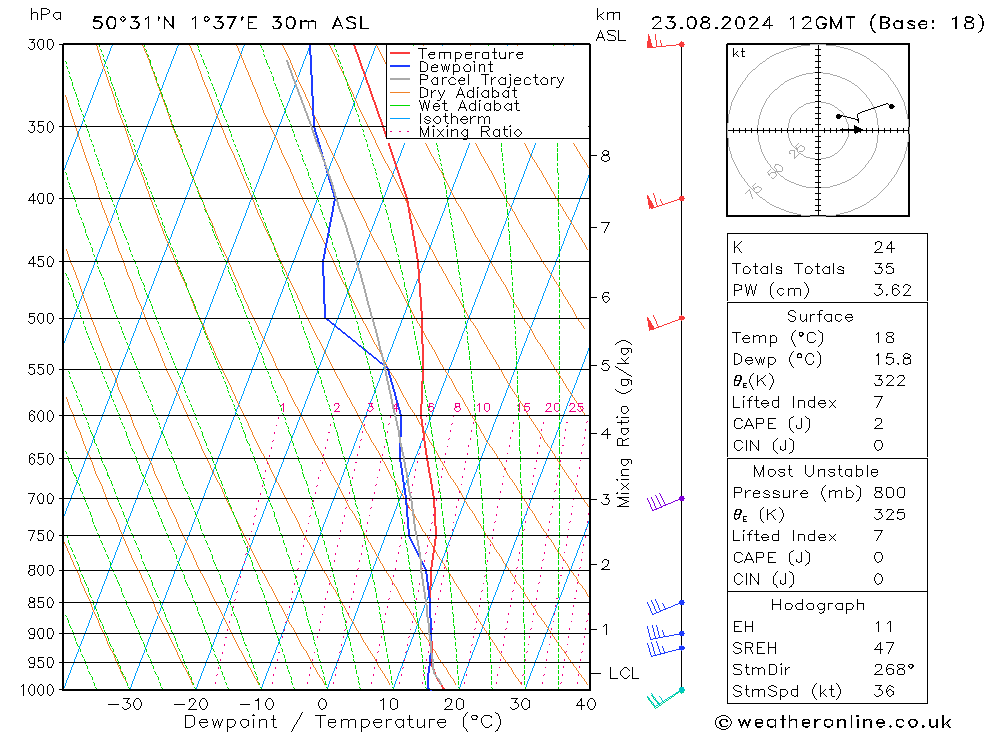Select the 'Dry Adiabat' legend label
This screenshot has height=733, width=1000.
(x=467, y=93)
